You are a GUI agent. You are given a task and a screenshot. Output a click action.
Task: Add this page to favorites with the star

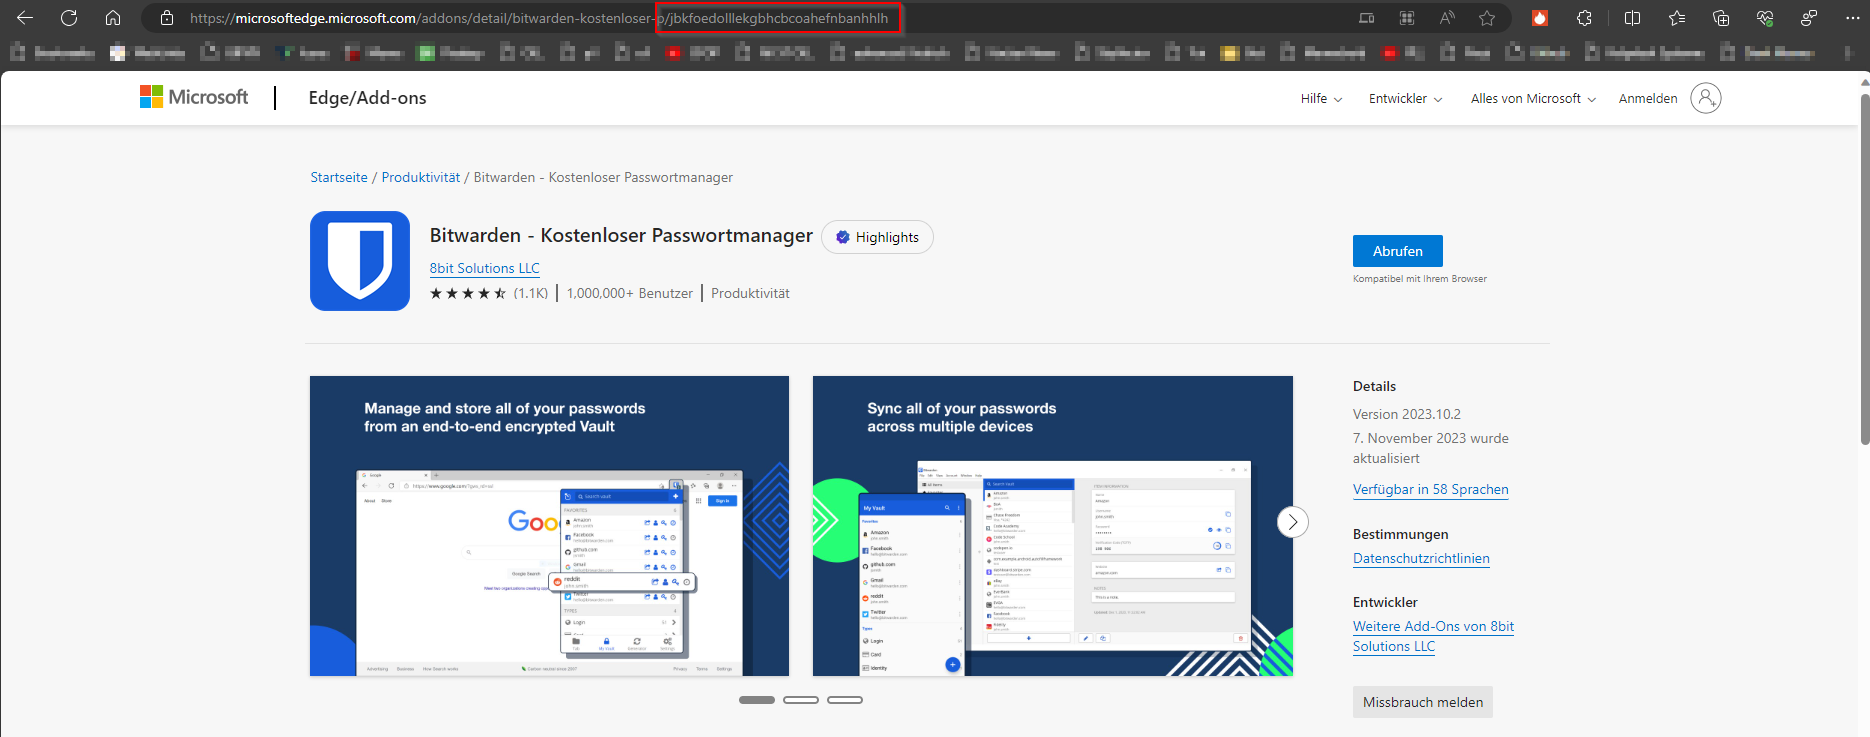[1487, 18]
